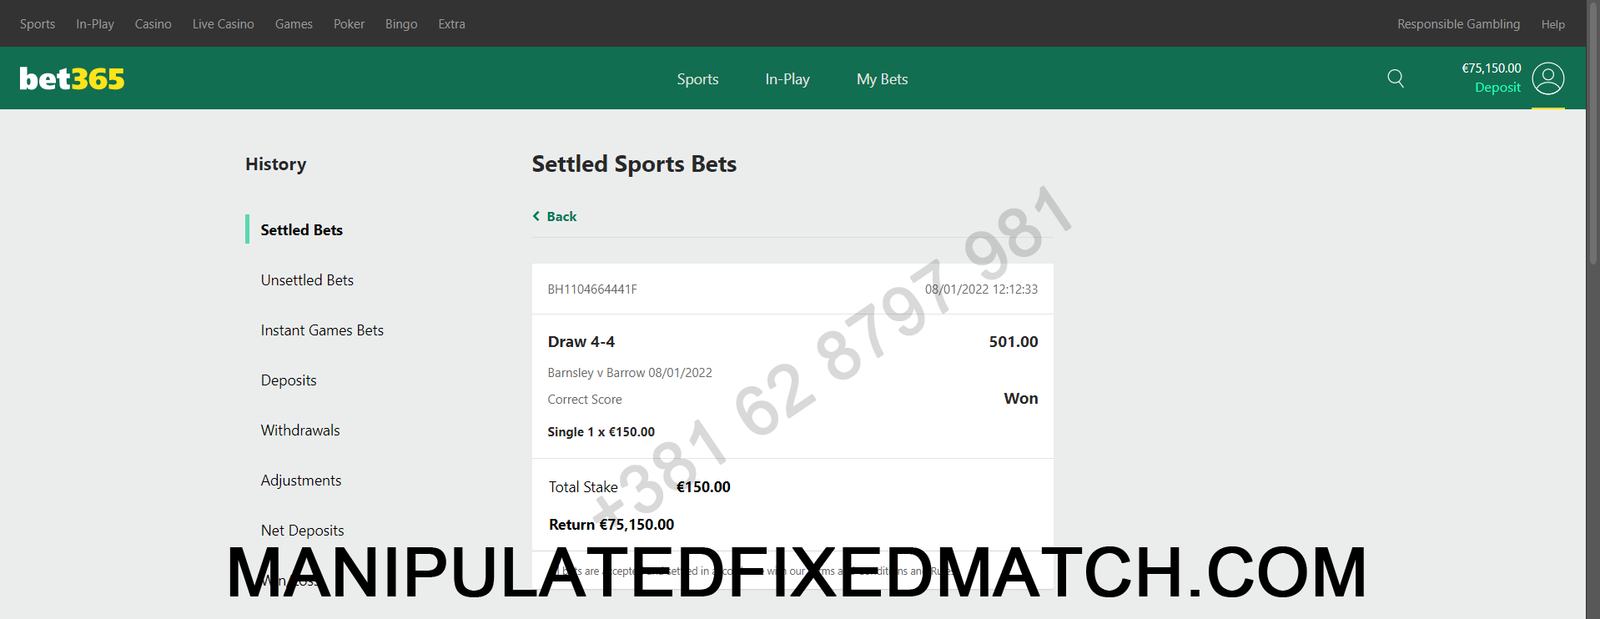This screenshot has width=1600, height=619.
Task: Click Casino in top dark bar
Action: pyautogui.click(x=153, y=24)
